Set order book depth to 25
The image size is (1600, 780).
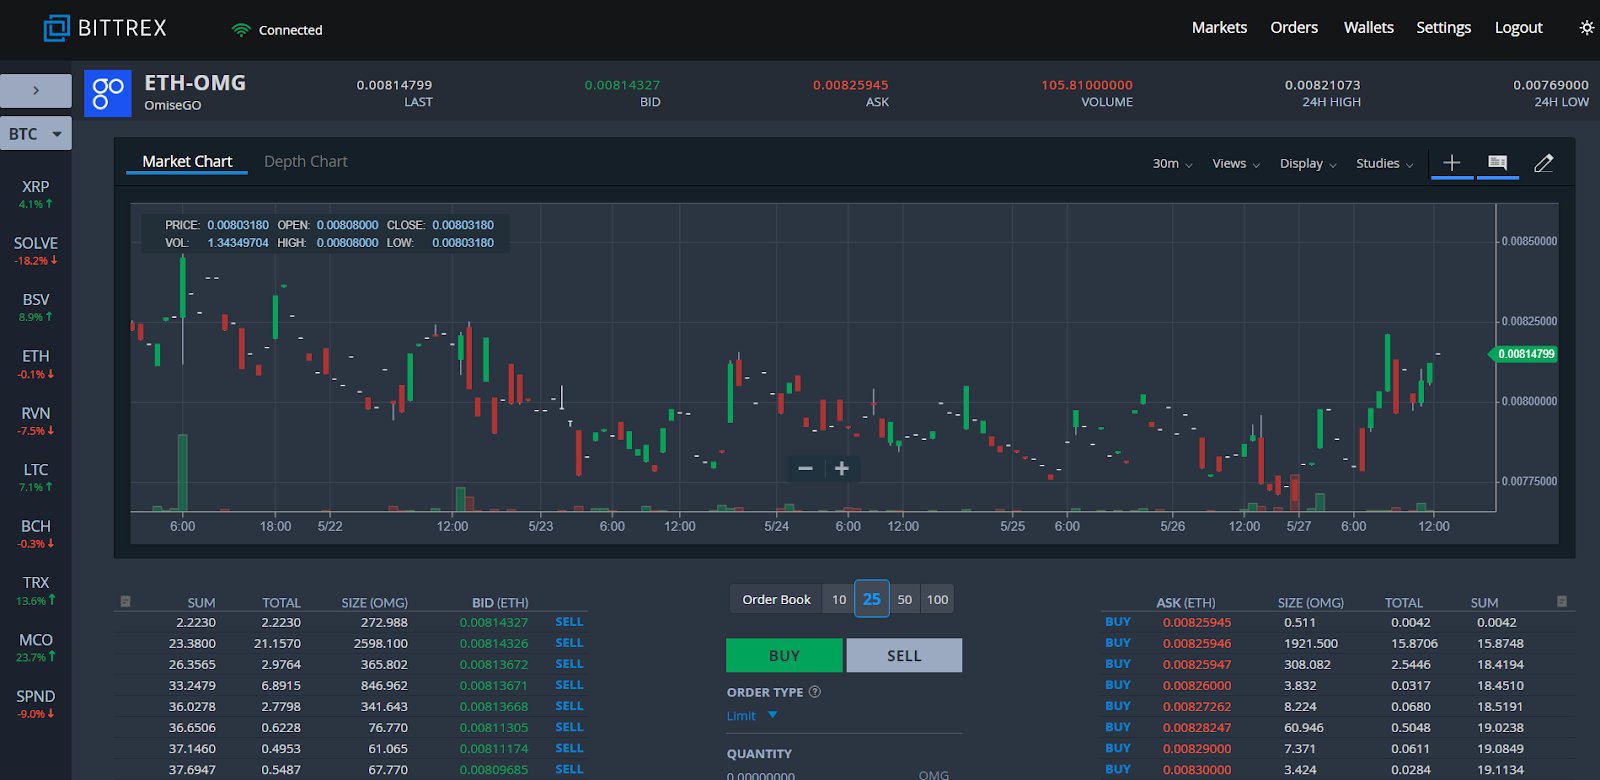872,599
